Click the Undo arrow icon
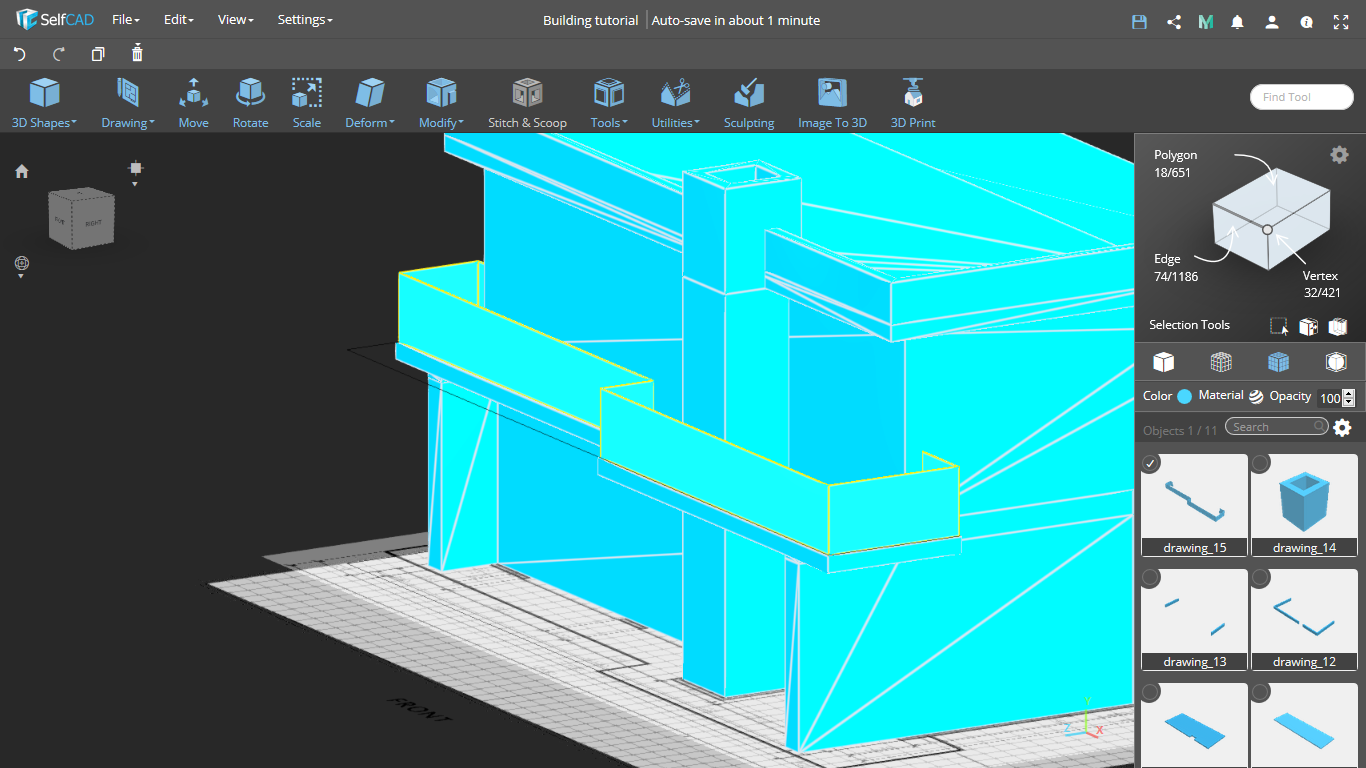 [x=19, y=54]
